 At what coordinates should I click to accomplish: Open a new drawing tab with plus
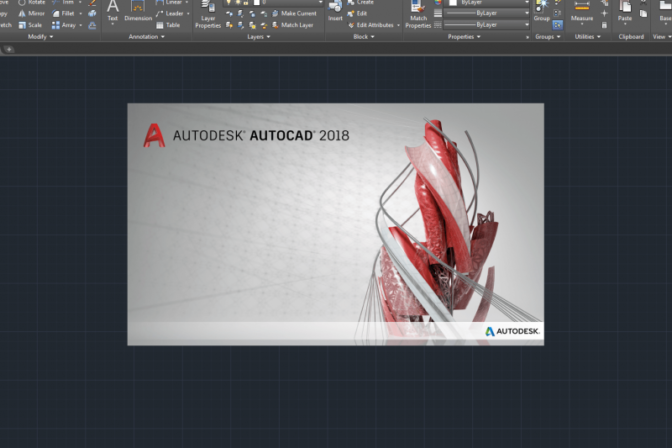pyautogui.click(x=9, y=49)
